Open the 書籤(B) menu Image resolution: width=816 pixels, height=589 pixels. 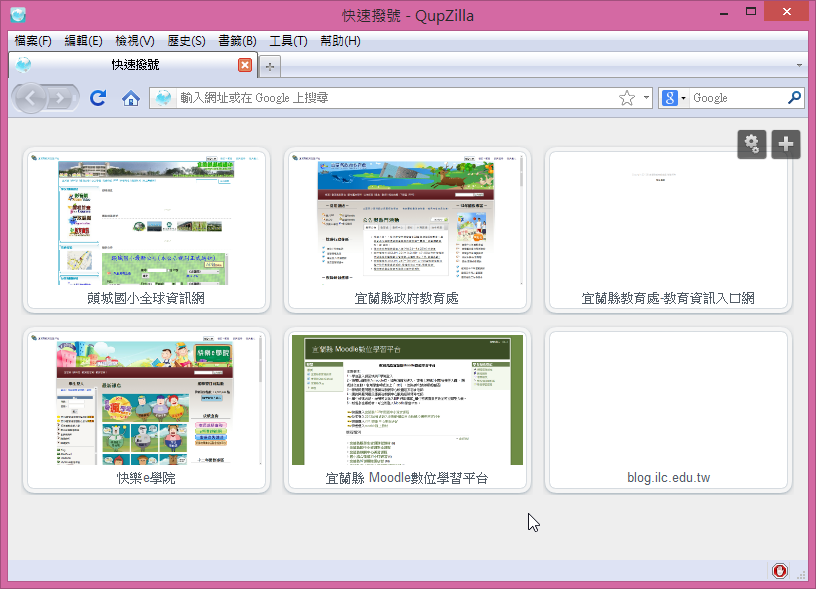[x=237, y=41]
